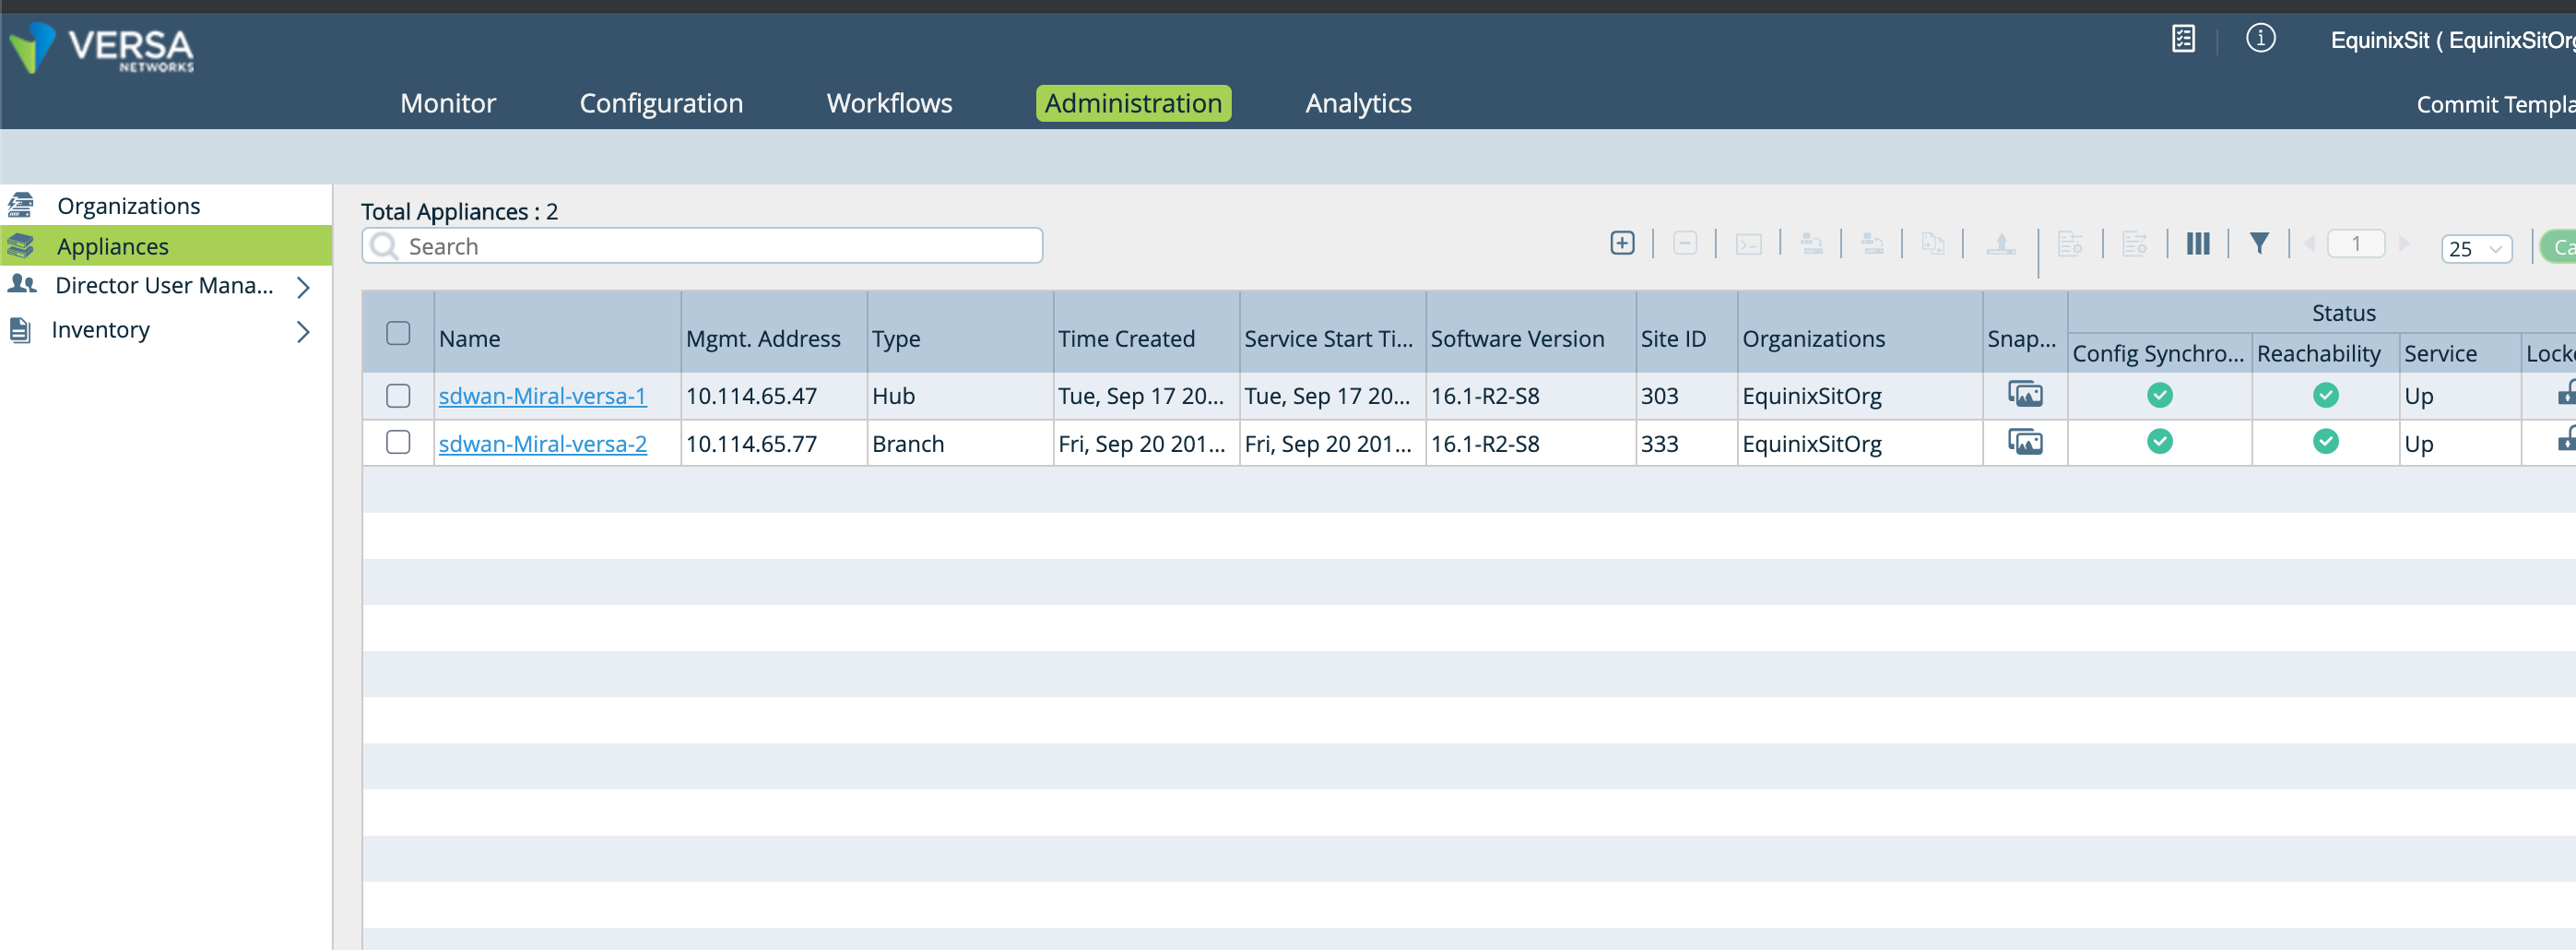Screen dimensions: 2576x950
Task: Open the Analytics tab
Action: (x=1357, y=103)
